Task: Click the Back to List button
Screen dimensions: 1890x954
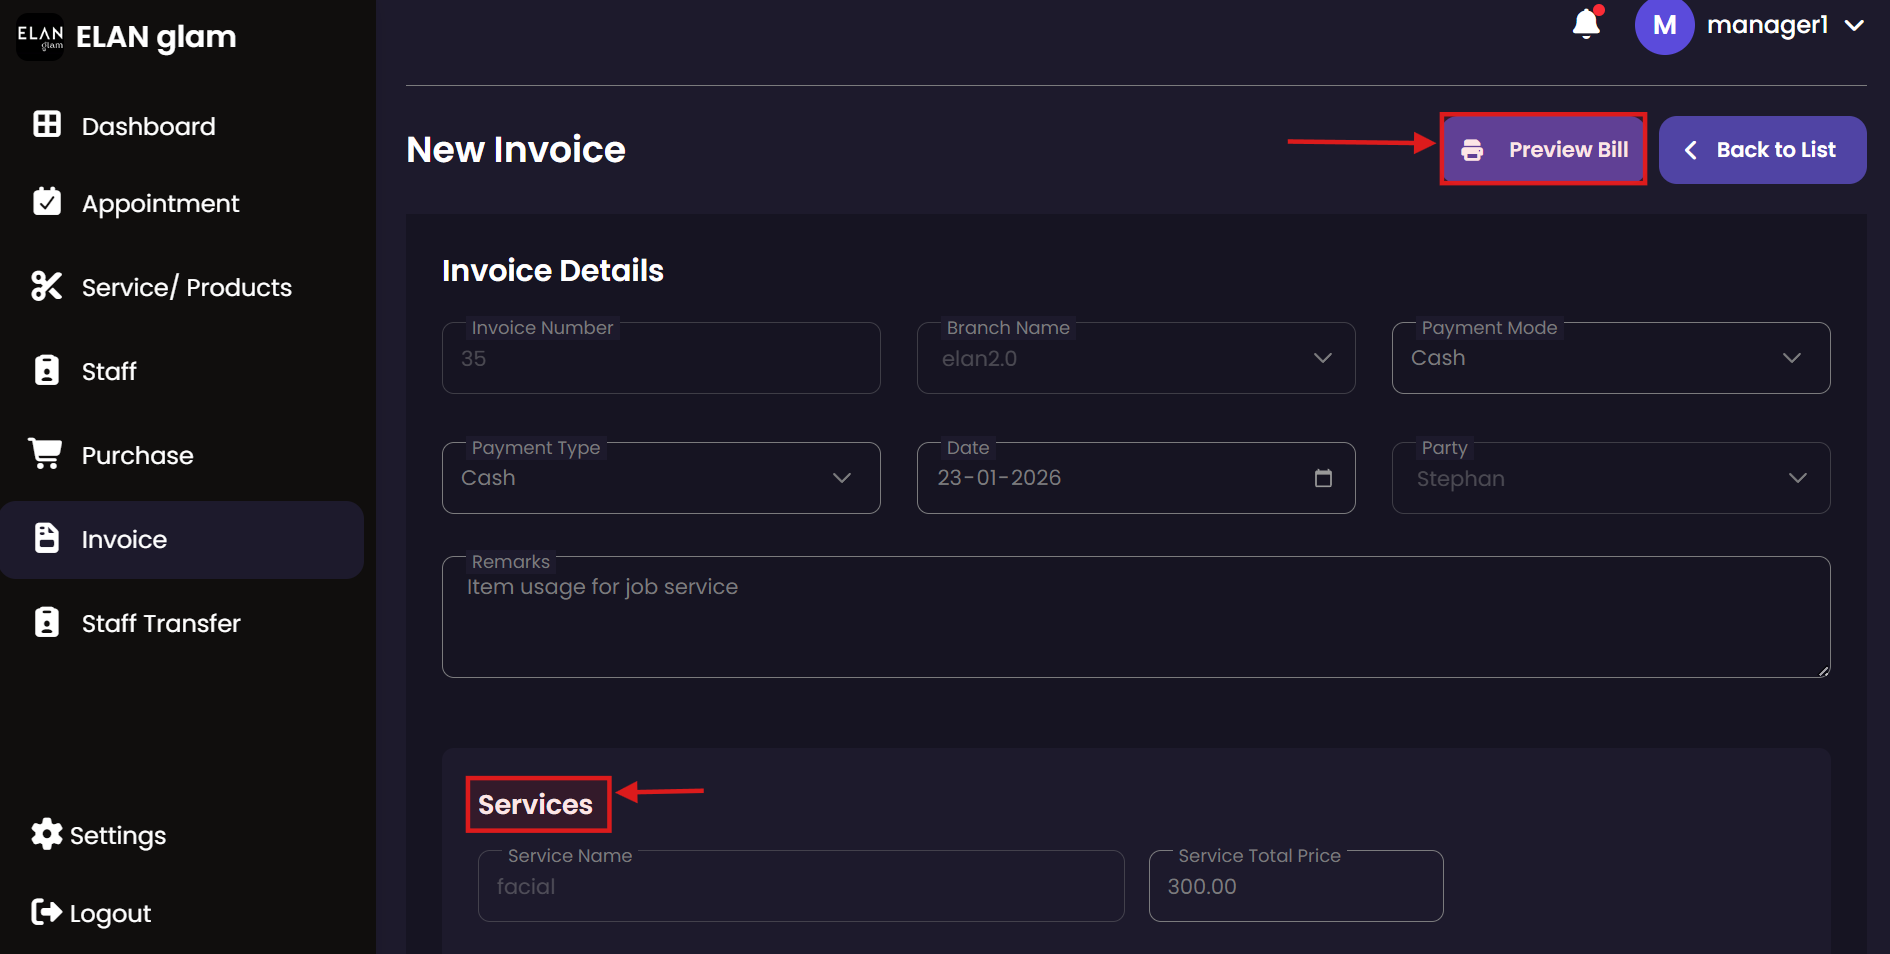Action: tap(1762, 150)
